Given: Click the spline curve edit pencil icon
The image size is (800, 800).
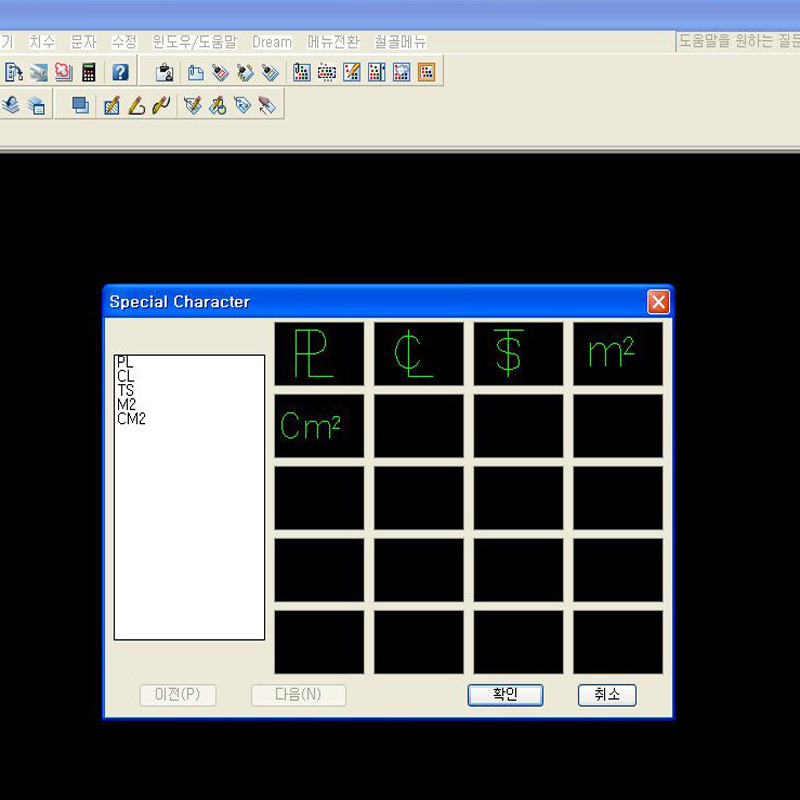Looking at the screenshot, I should (x=161, y=105).
